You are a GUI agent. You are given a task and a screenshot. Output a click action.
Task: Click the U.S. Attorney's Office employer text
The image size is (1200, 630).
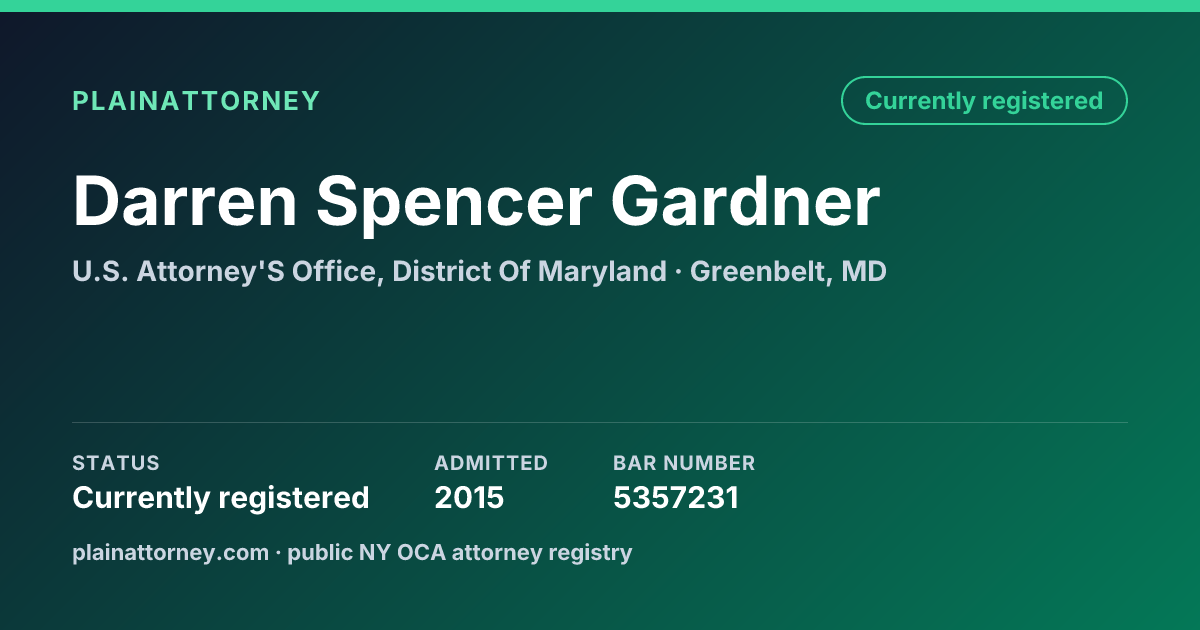(369, 271)
